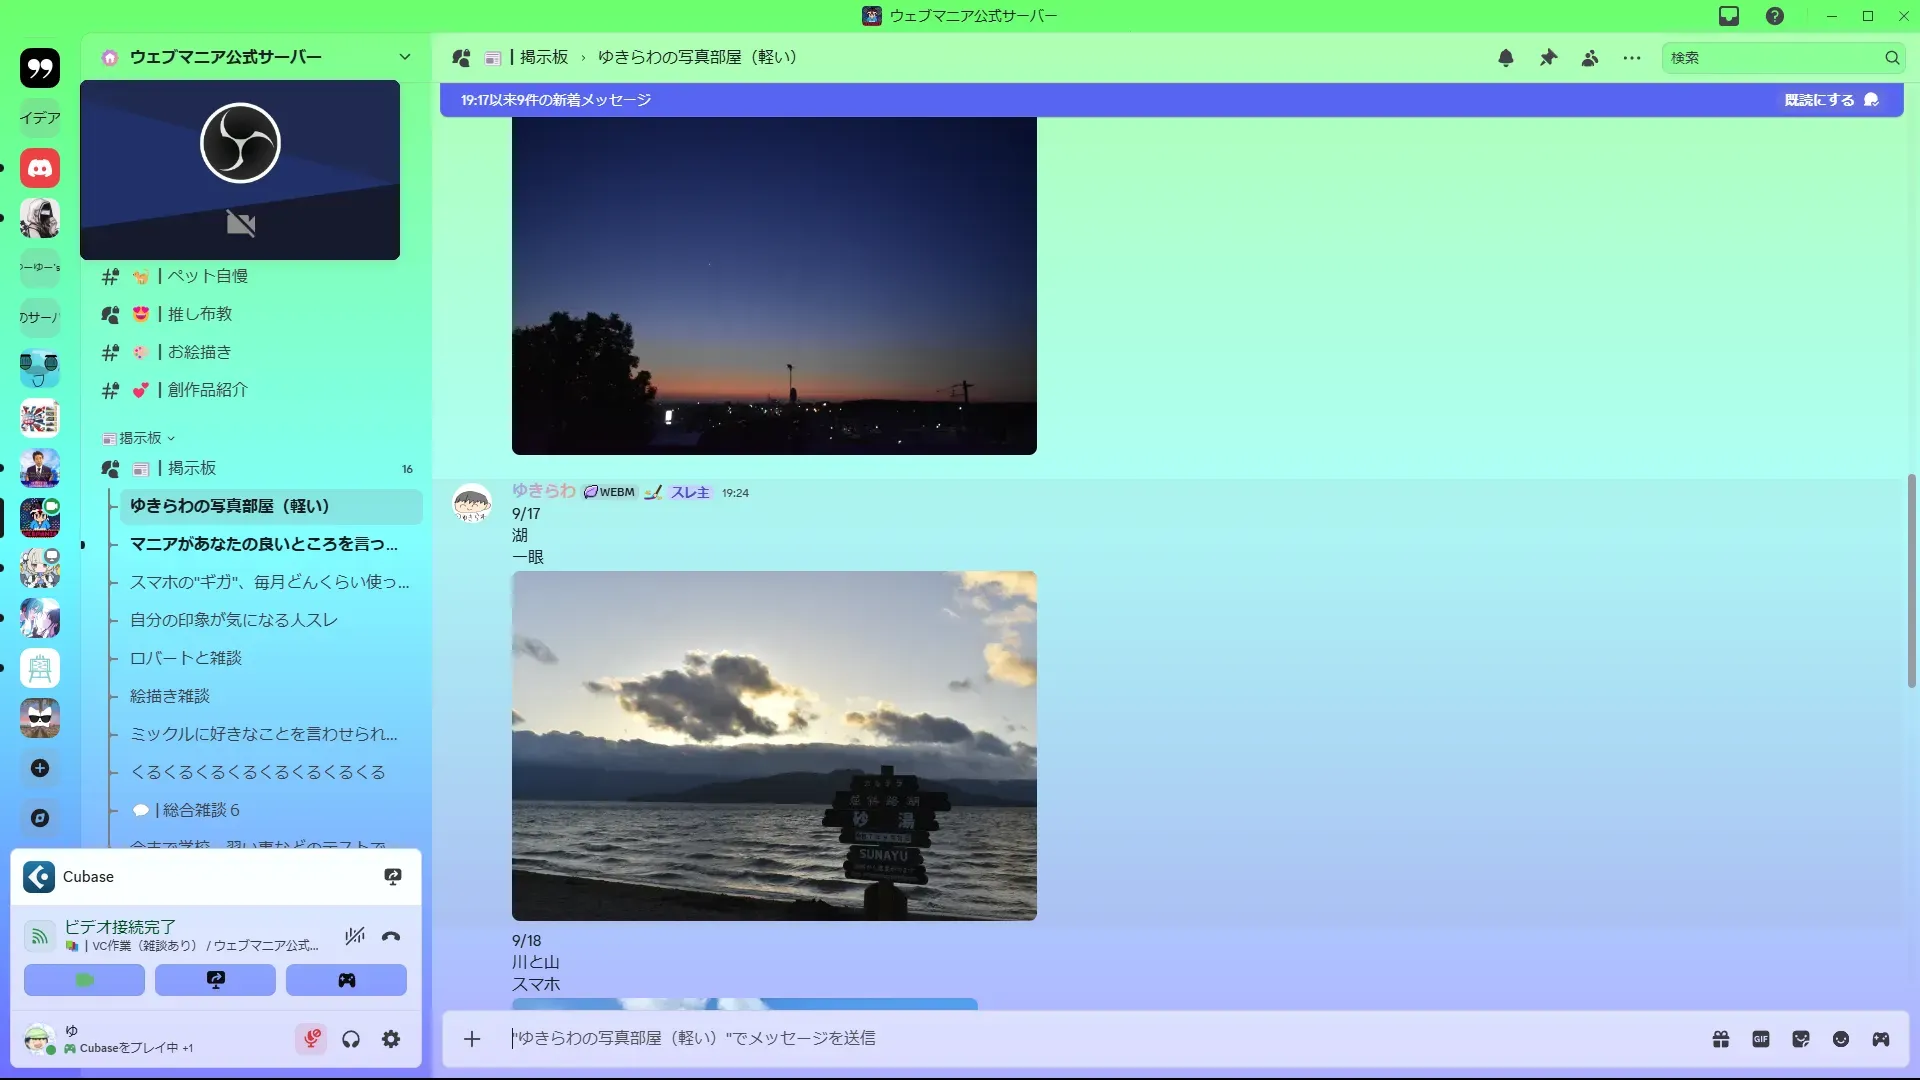
Task: Collapse the 掲示板 category
Action: (x=140, y=438)
